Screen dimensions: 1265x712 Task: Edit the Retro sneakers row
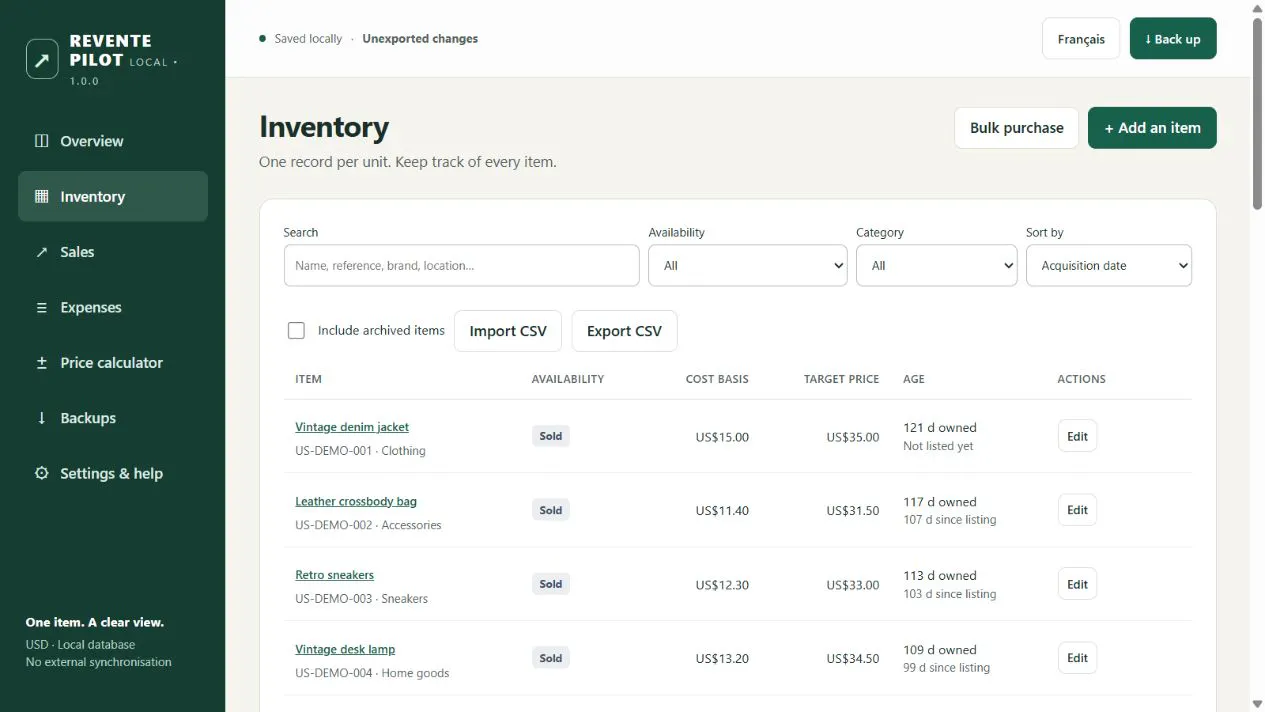(1077, 584)
